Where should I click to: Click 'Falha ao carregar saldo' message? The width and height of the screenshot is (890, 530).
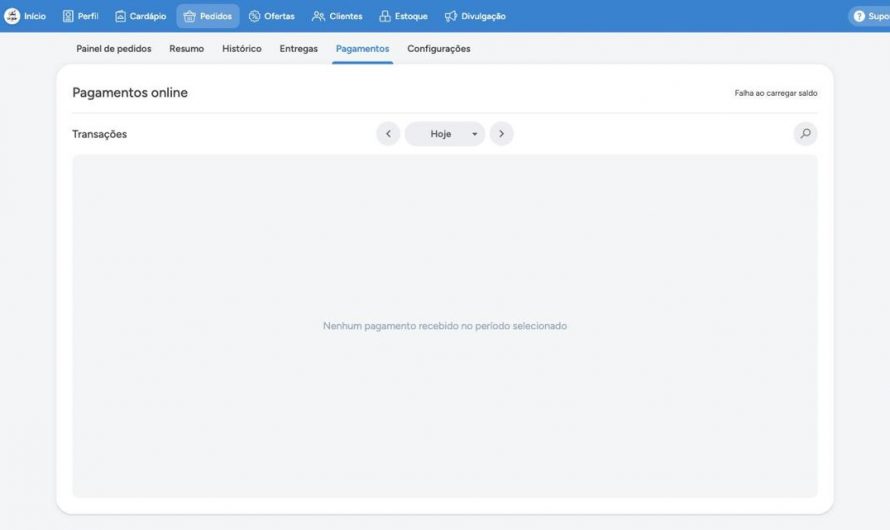(x=776, y=93)
